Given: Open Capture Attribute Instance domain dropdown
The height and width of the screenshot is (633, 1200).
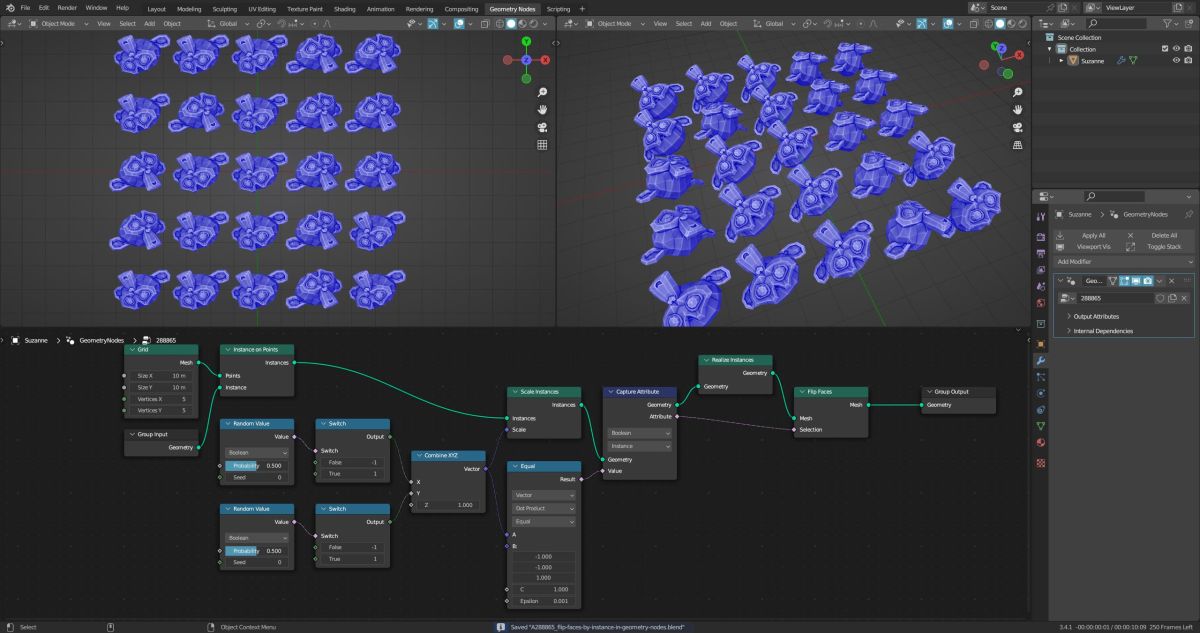Looking at the screenshot, I should click(640, 446).
